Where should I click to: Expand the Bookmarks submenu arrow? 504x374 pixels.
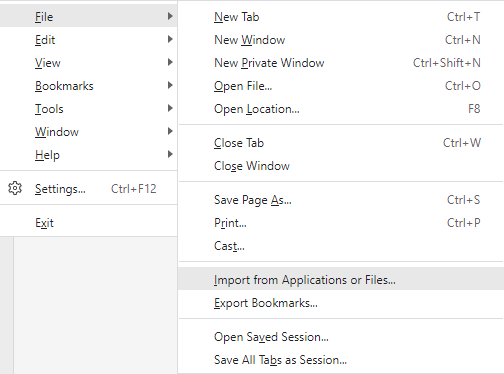[170, 85]
